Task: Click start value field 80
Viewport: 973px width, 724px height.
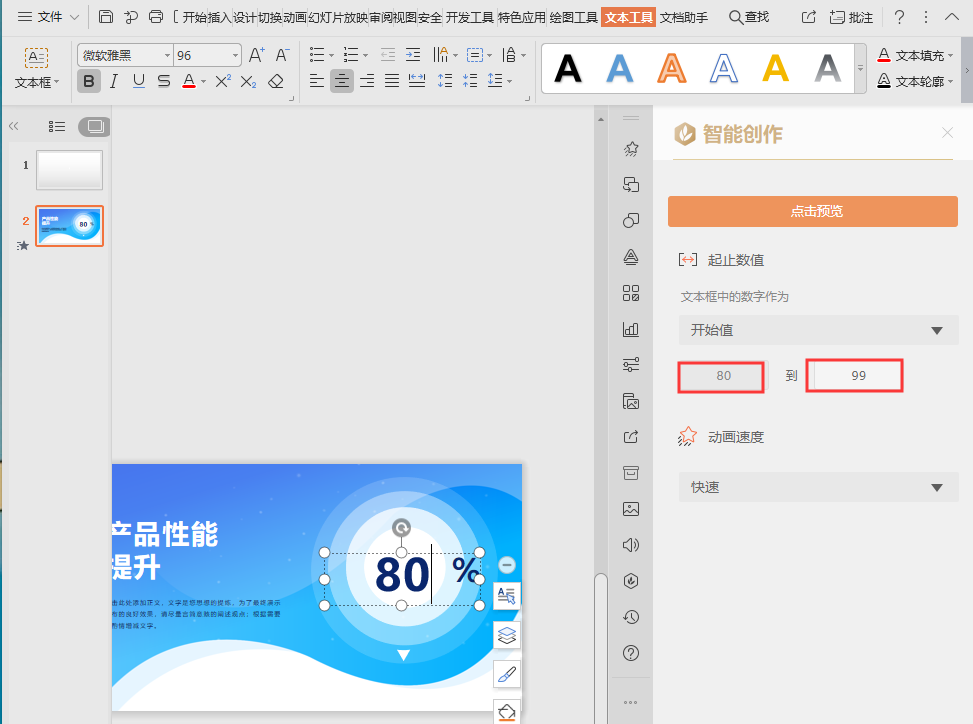Action: click(721, 376)
